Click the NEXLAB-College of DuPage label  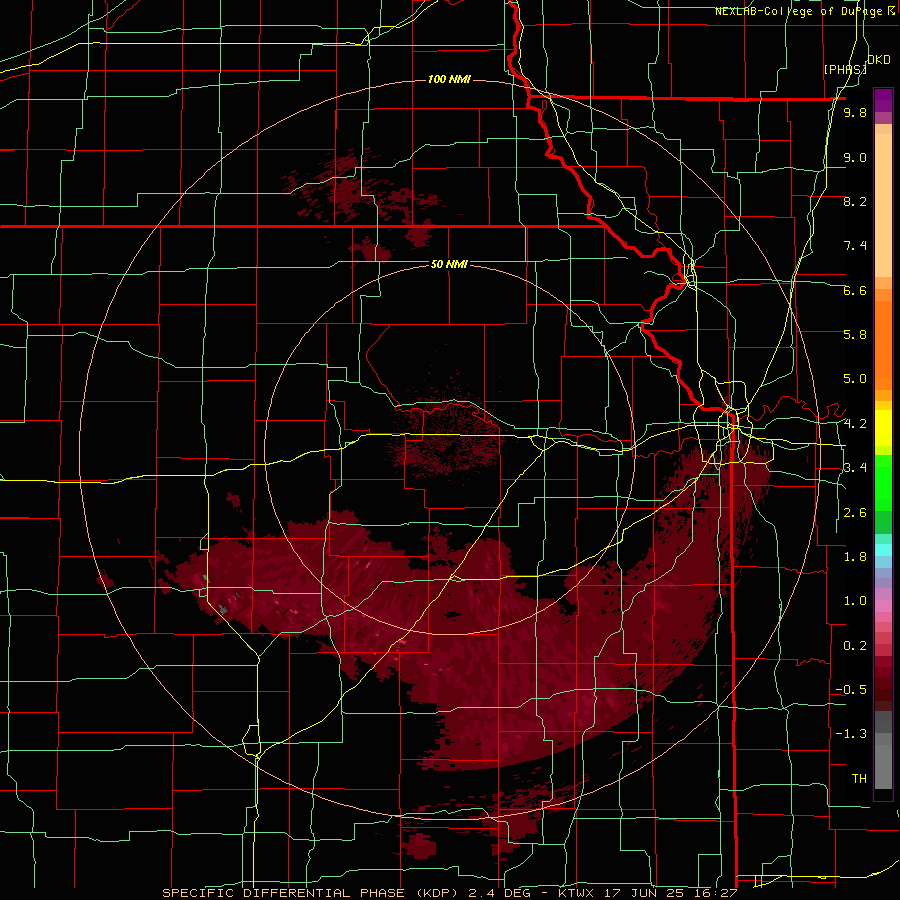pyautogui.click(x=800, y=11)
